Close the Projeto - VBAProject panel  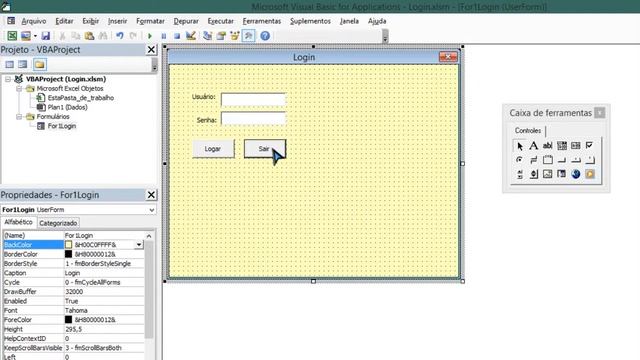(151, 50)
